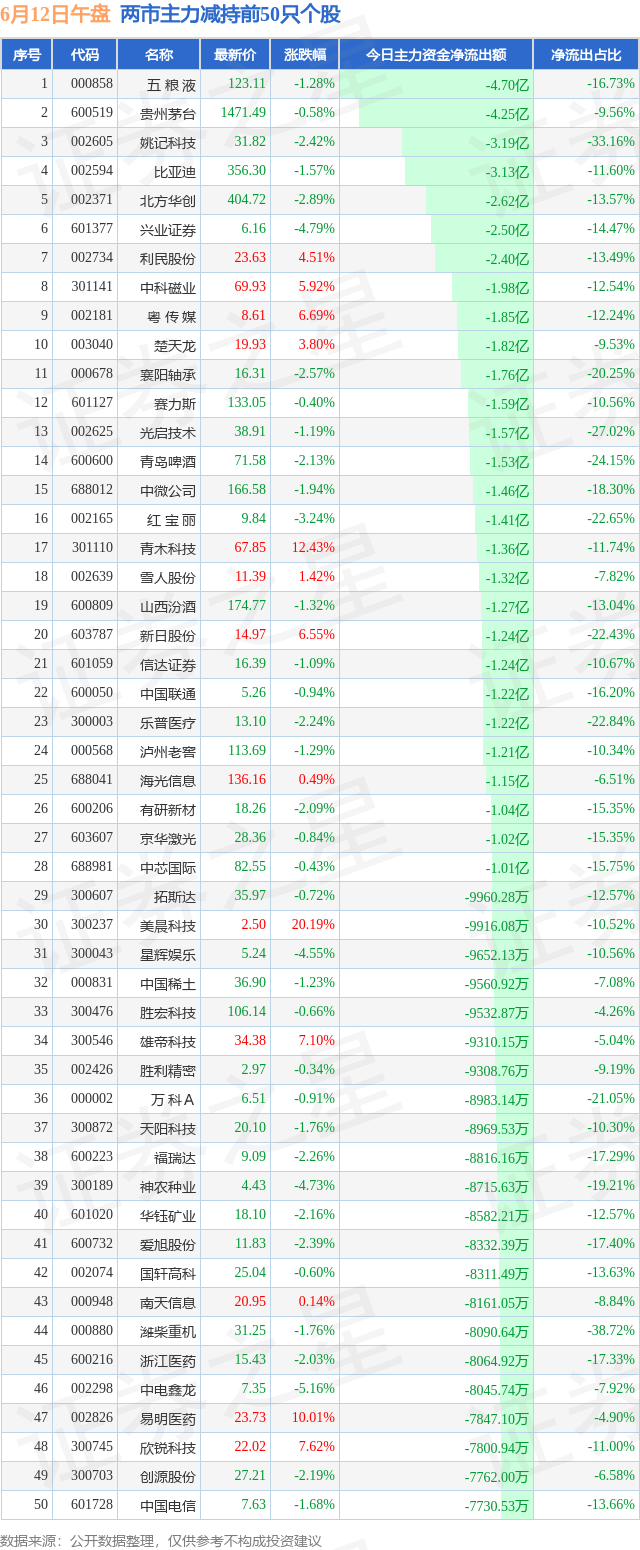Click net outflow ratio -20.25%
The height and width of the screenshot is (1550, 640).
pyautogui.click(x=611, y=374)
